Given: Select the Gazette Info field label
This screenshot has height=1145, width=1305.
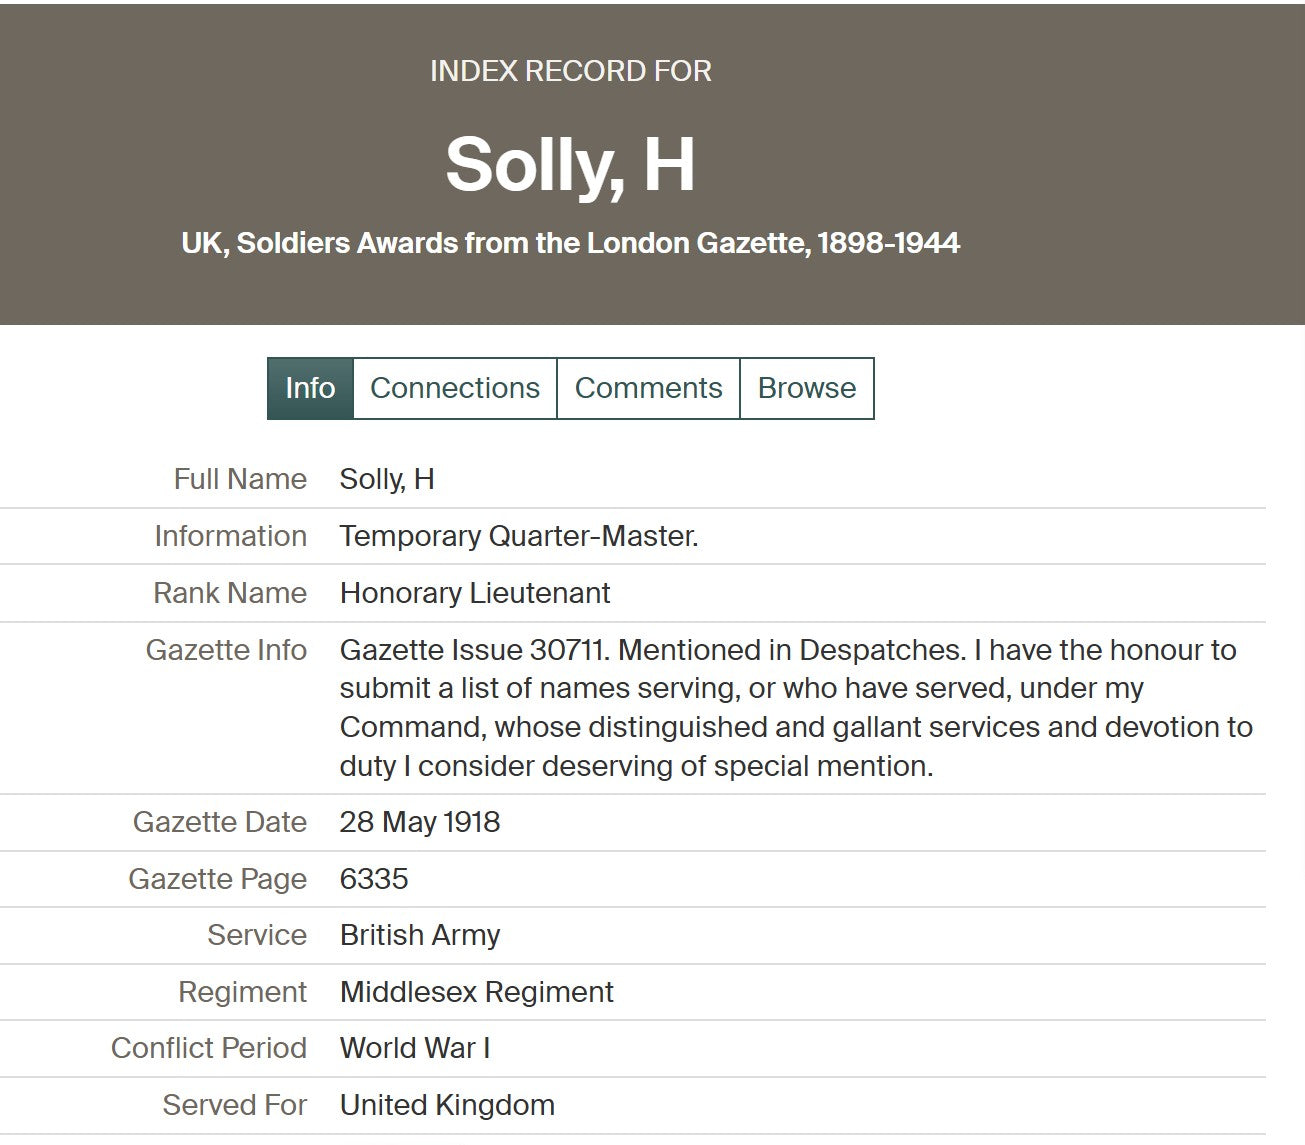Looking at the screenshot, I should [227, 650].
